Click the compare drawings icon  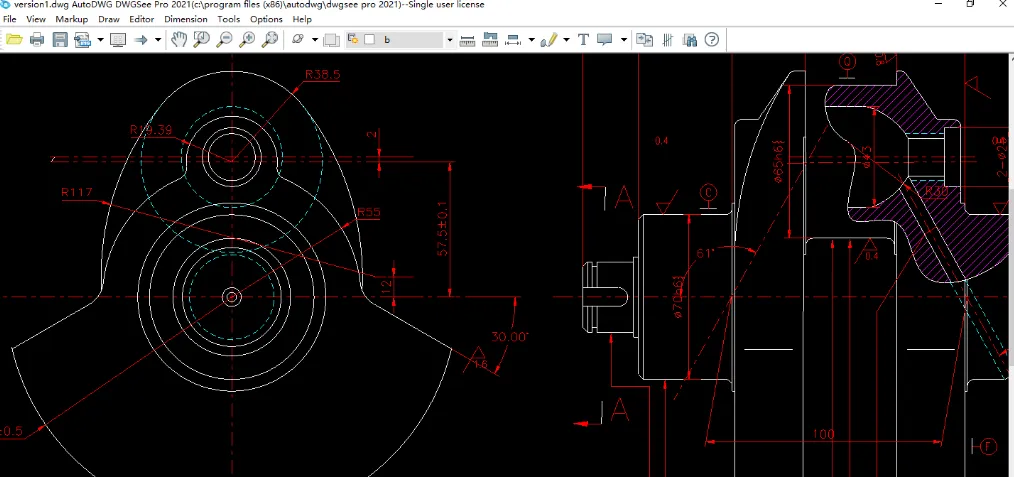coord(645,40)
